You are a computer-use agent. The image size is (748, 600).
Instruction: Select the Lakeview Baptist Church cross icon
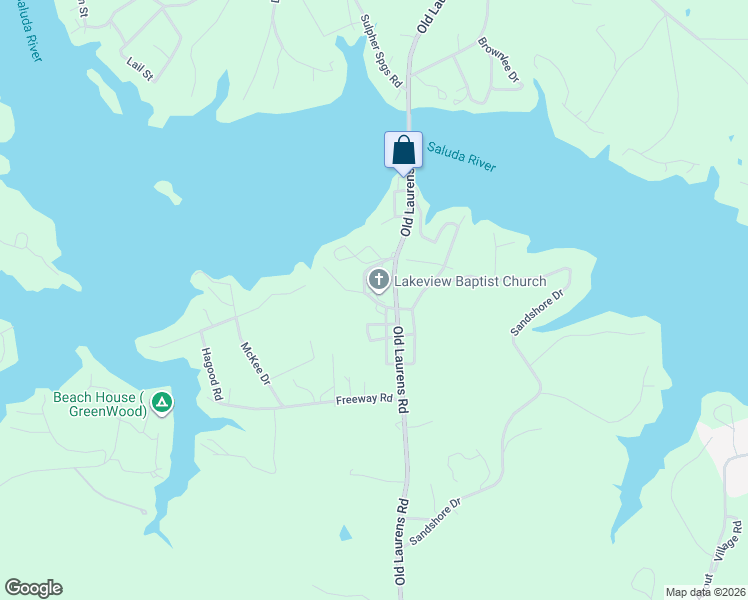[378, 280]
